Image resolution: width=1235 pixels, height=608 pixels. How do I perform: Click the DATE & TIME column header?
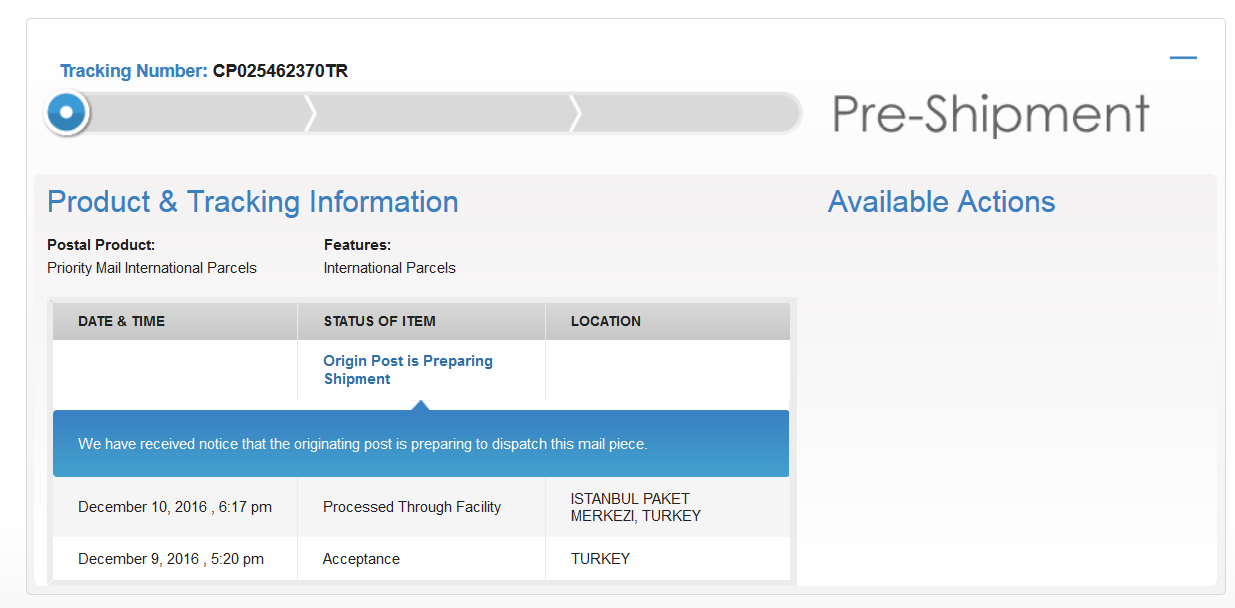click(121, 321)
